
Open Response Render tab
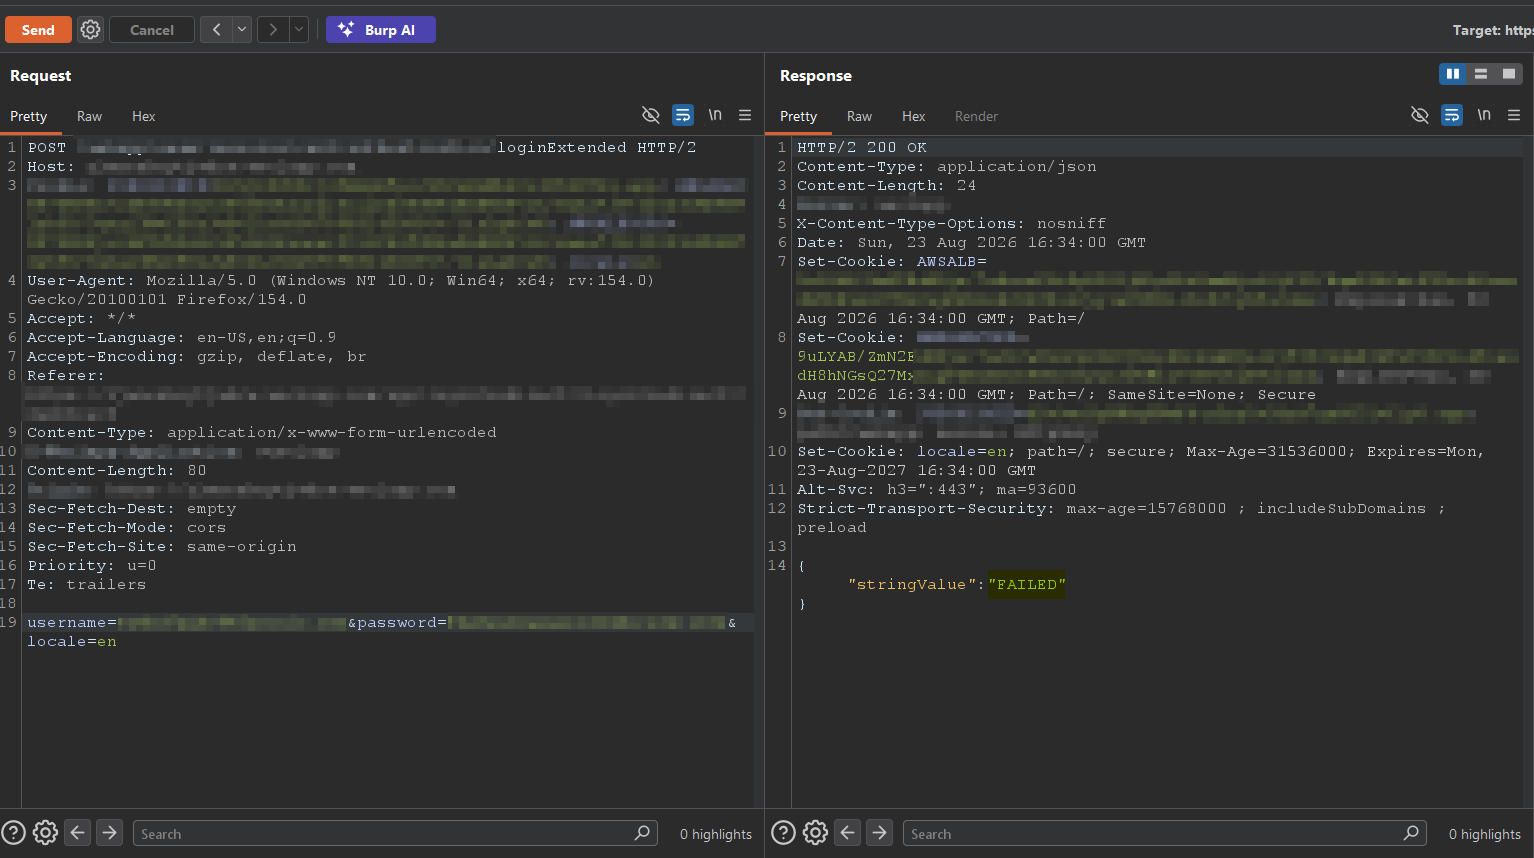[976, 116]
